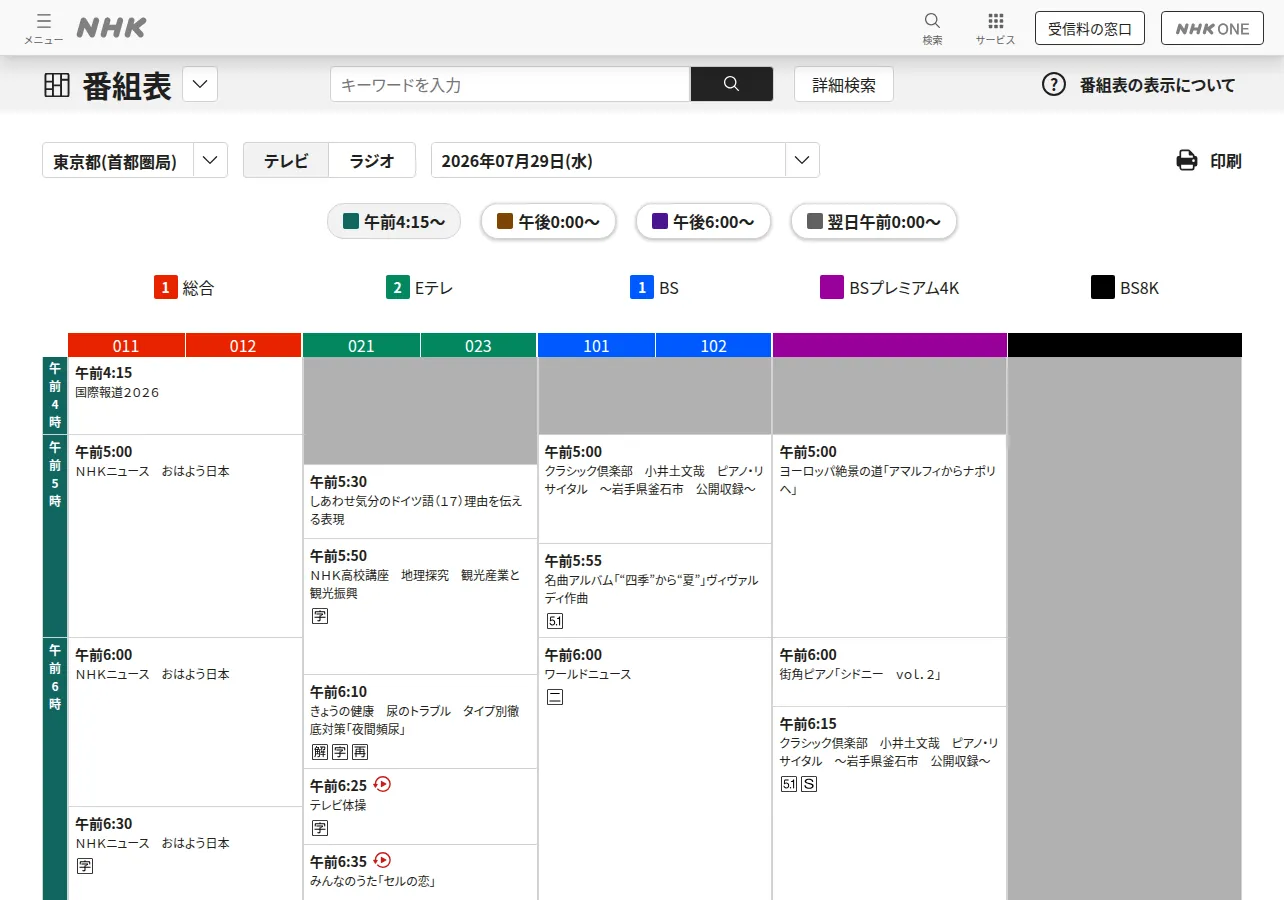Click the red 1 総合 channel icon
Image resolution: width=1284 pixels, height=900 pixels.
(x=165, y=288)
